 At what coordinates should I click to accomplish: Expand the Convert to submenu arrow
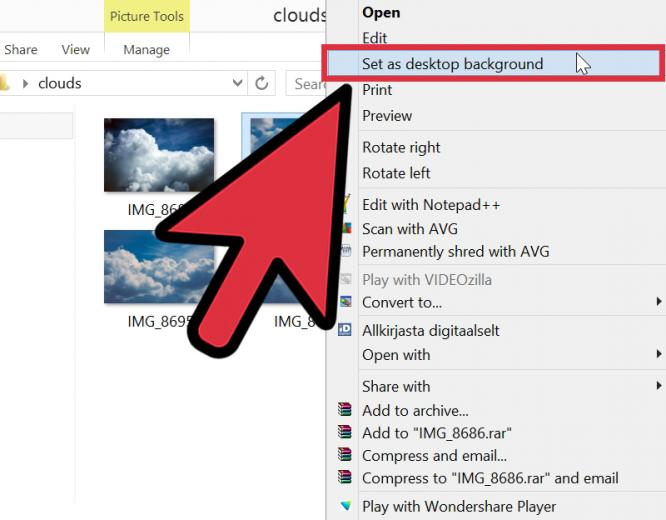coord(659,301)
